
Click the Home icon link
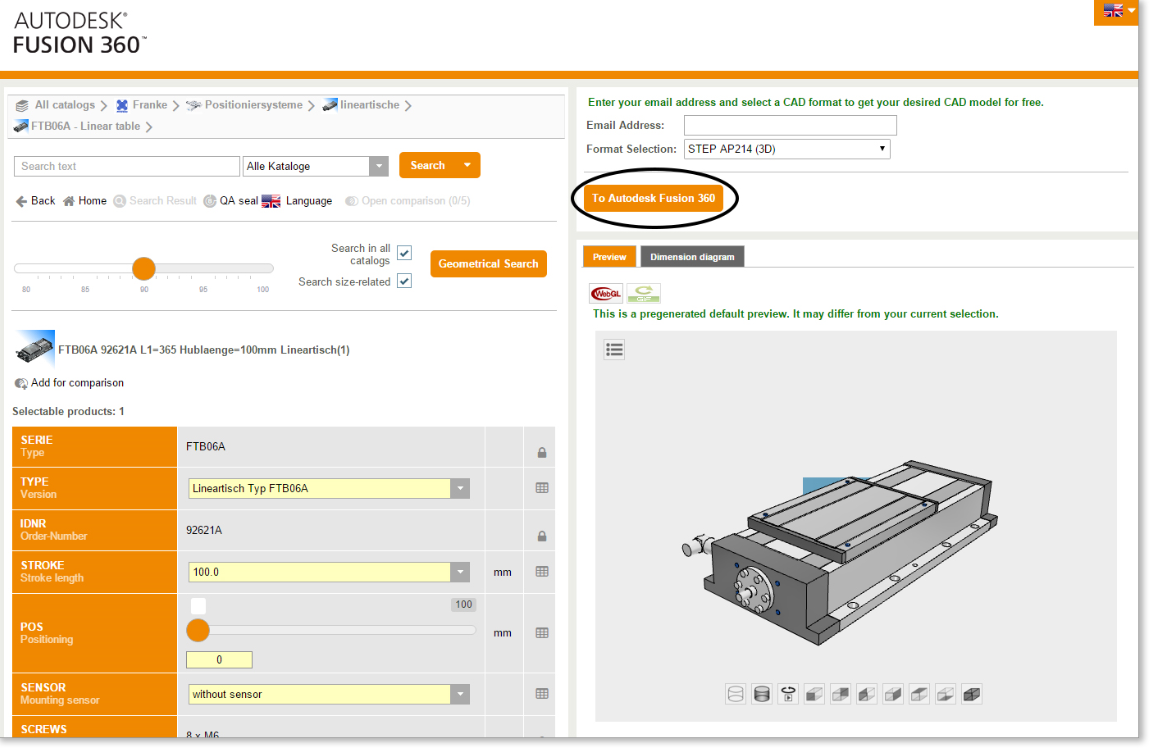pos(84,201)
